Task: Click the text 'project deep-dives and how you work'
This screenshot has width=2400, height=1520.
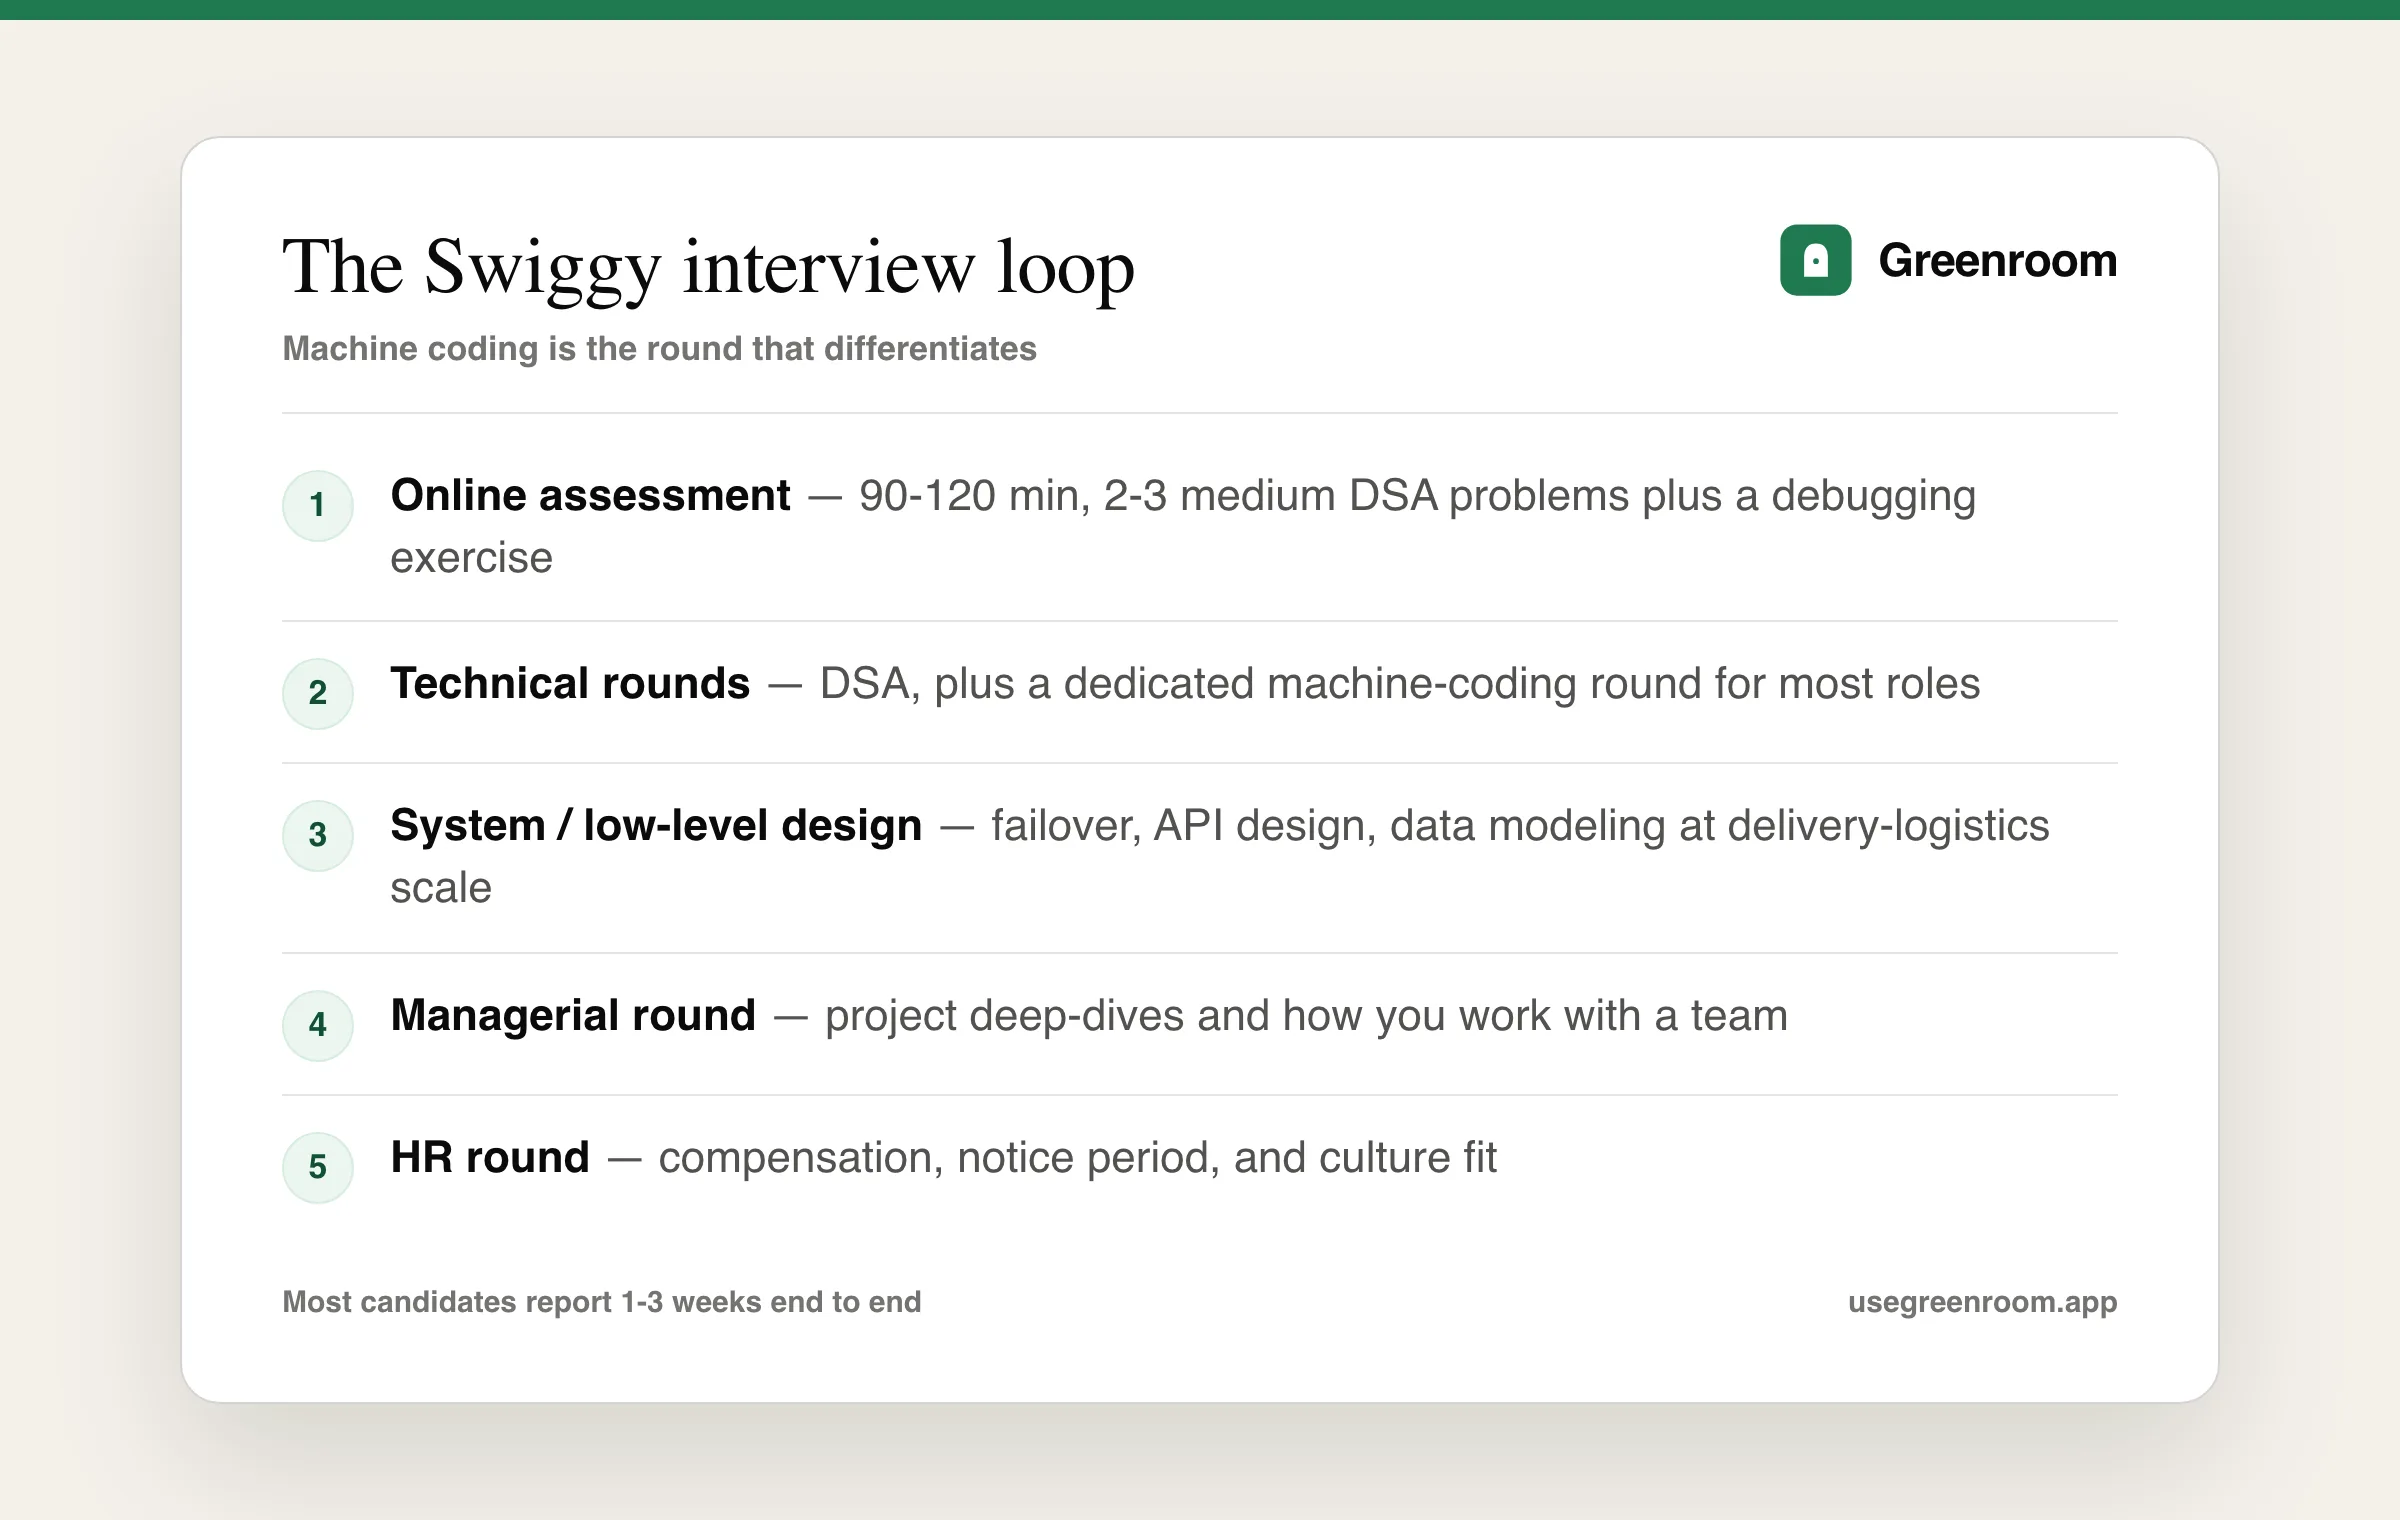Action: tap(1186, 1016)
